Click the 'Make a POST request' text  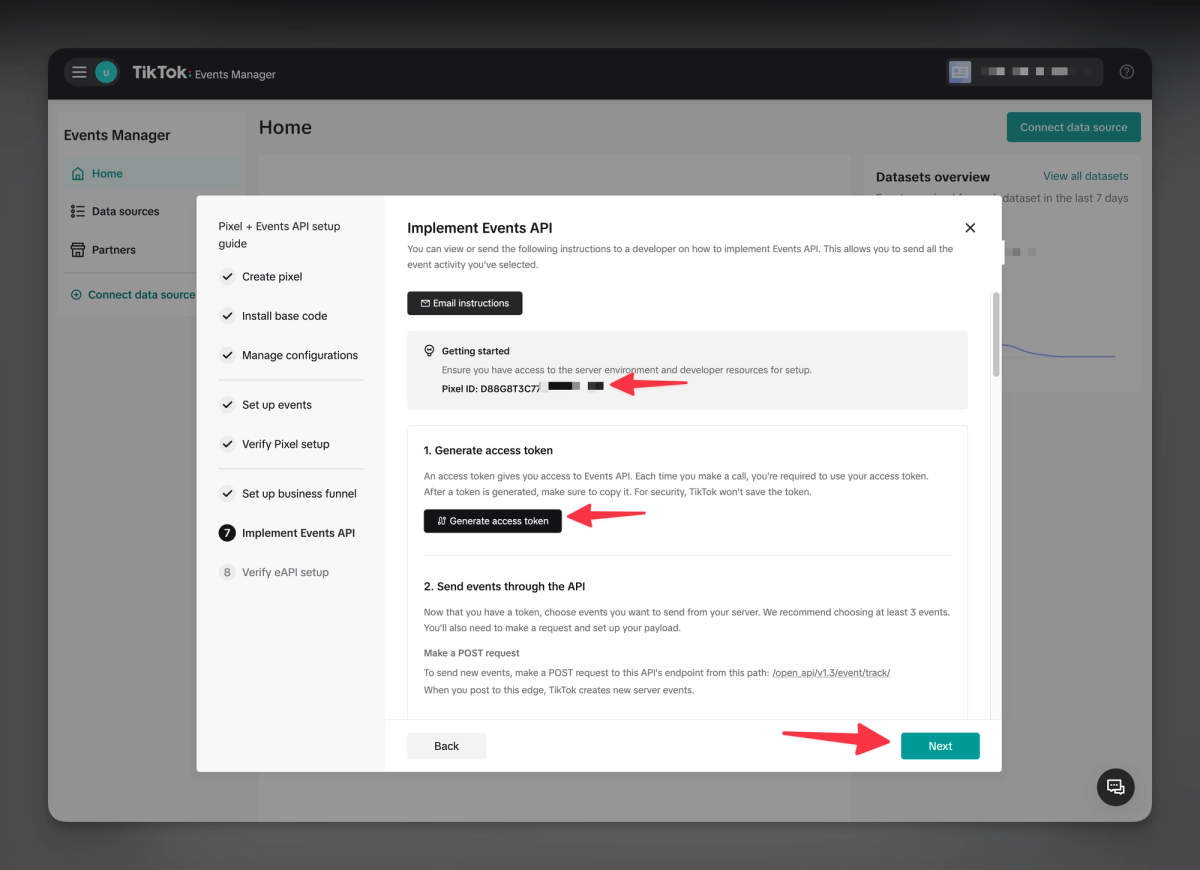(472, 653)
